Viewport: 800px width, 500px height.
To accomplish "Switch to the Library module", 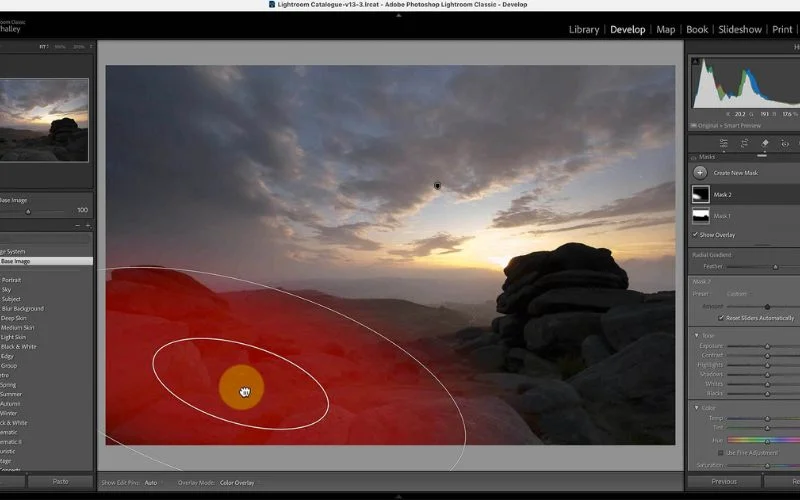I will pyautogui.click(x=583, y=30).
